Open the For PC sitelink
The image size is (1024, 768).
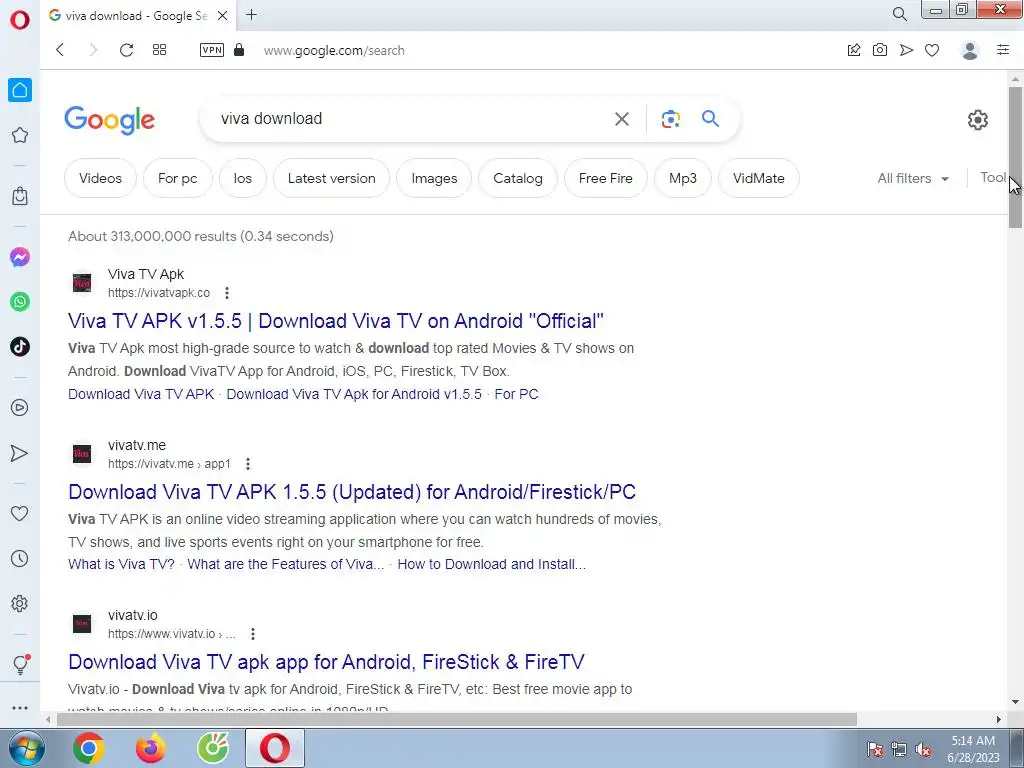pos(517,394)
